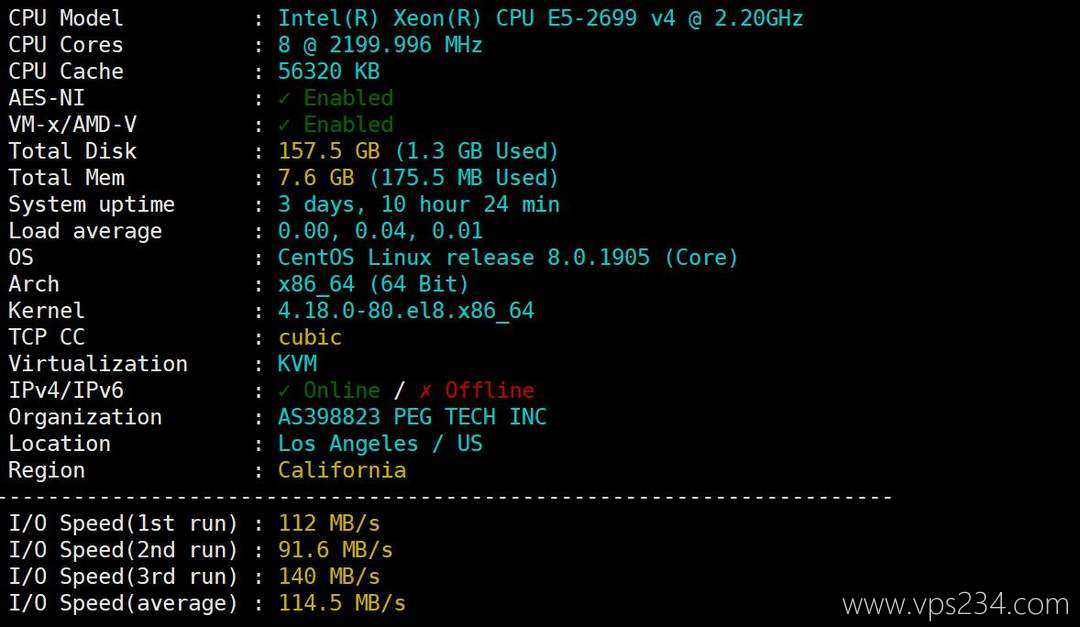The image size is (1080, 627).
Task: Click the OS label
Action: pyautogui.click(x=21, y=258)
